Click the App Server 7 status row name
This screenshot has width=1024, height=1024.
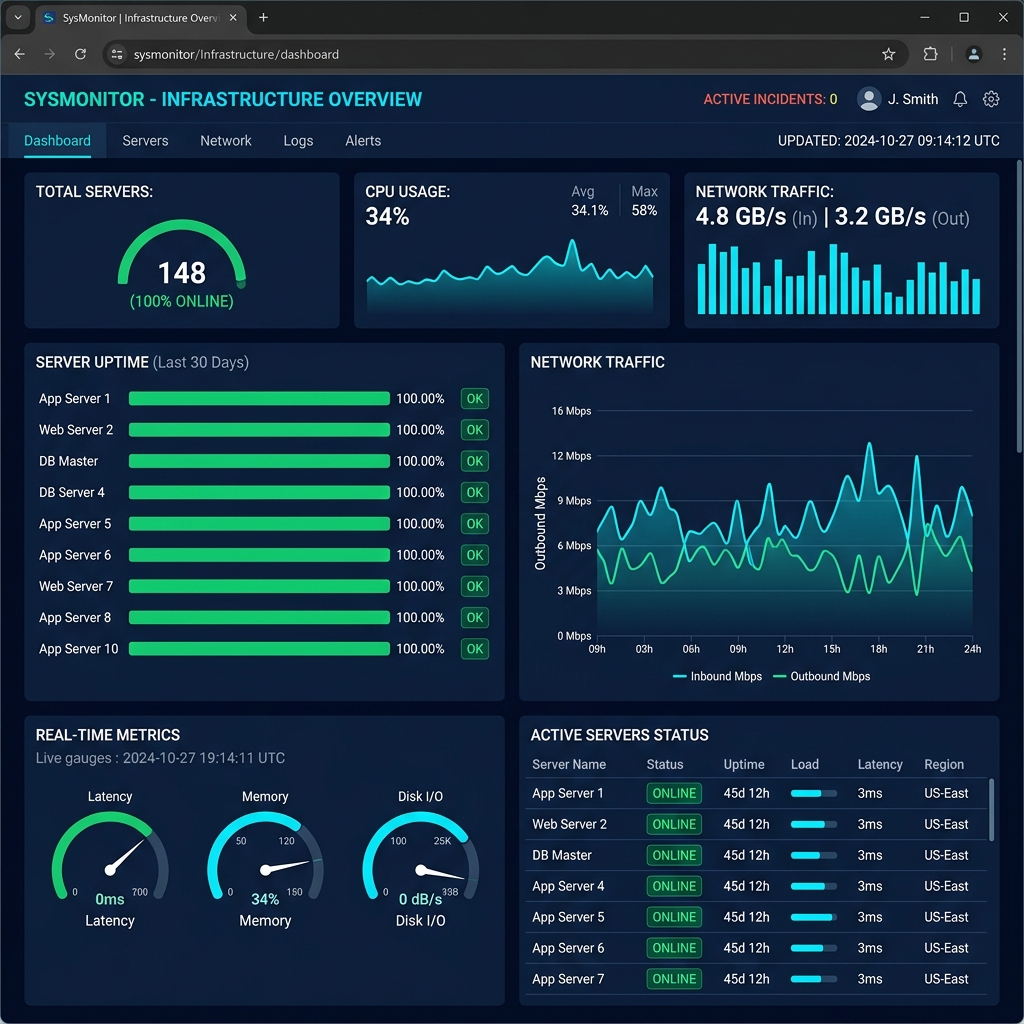tap(568, 979)
